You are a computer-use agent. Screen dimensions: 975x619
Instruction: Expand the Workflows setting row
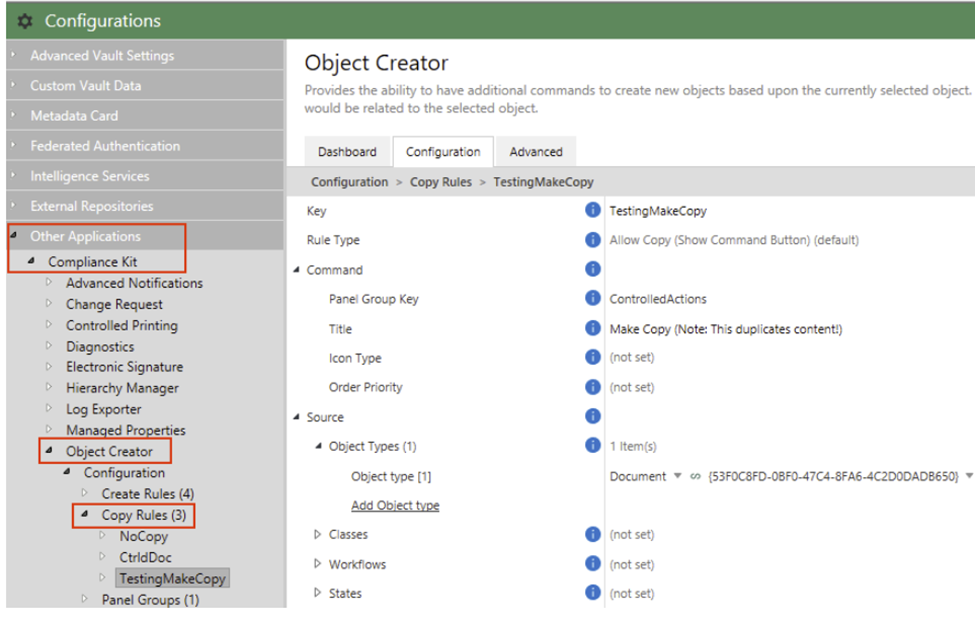coord(318,564)
